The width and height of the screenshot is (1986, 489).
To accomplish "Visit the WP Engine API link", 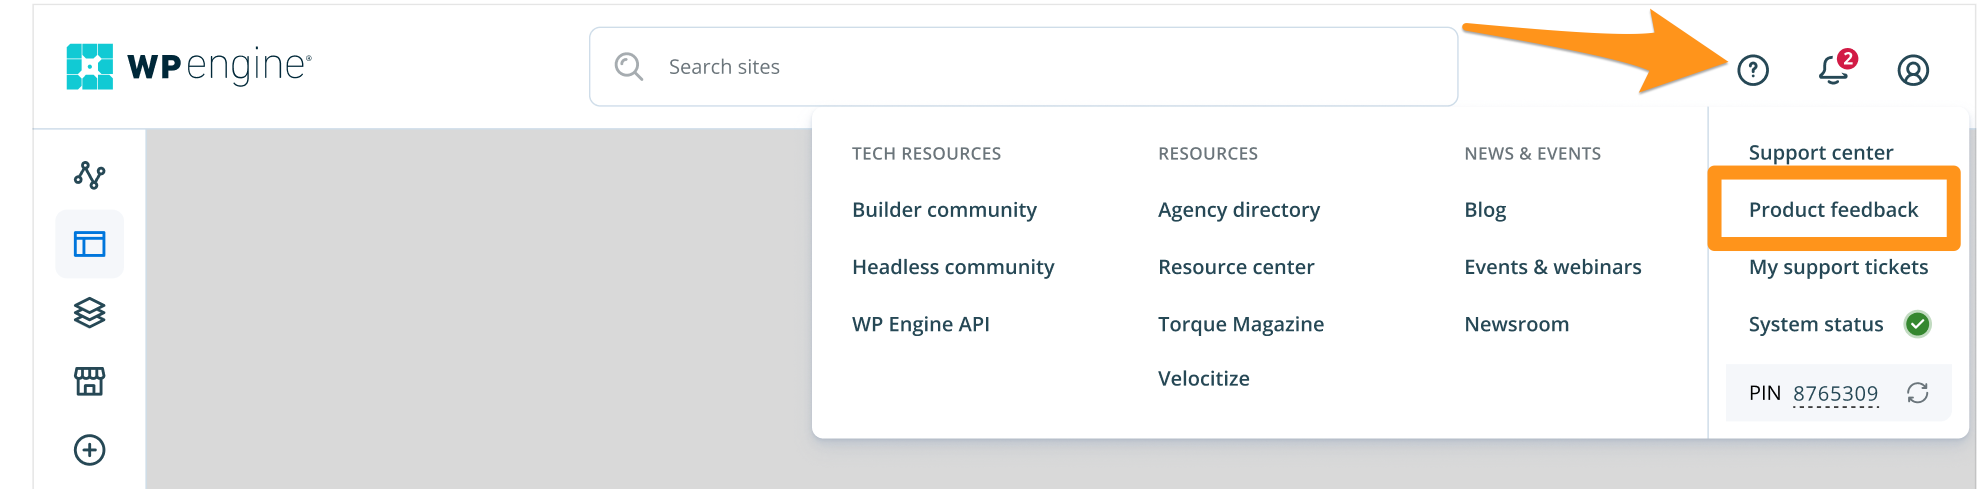I will [x=920, y=324].
